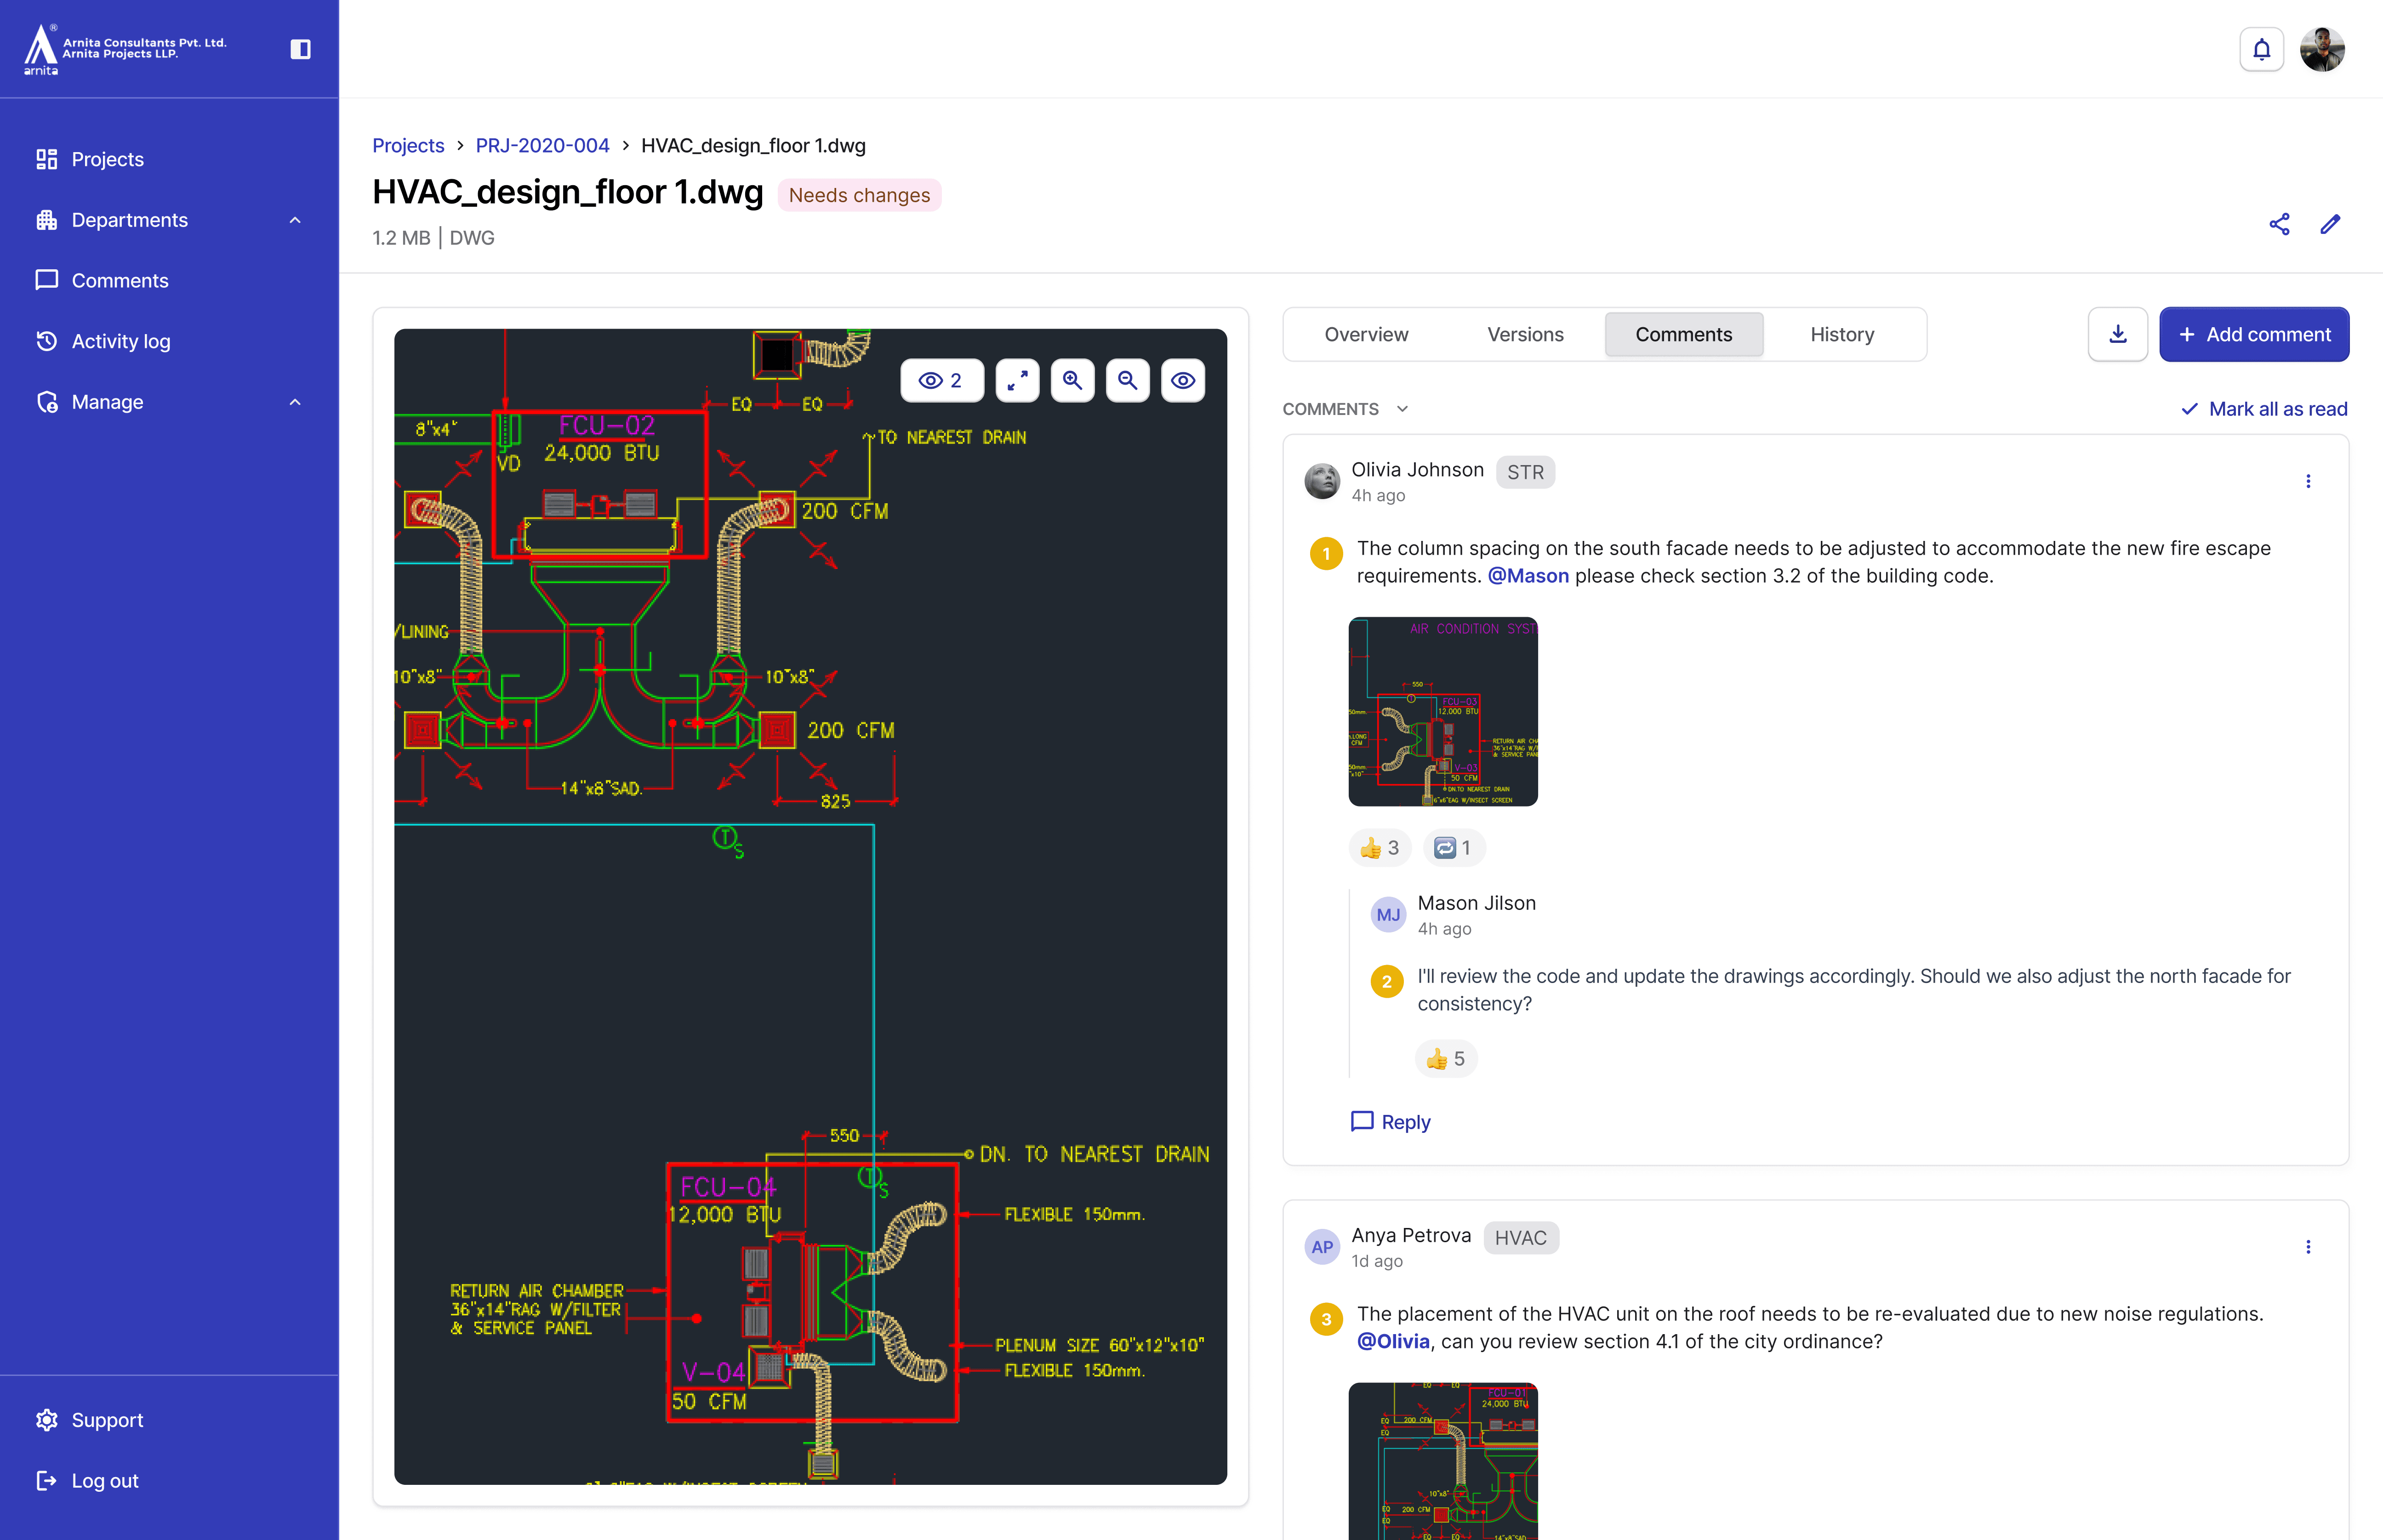Click the pencil edit icon
Image resolution: width=2383 pixels, height=1540 pixels.
pyautogui.click(x=2330, y=224)
